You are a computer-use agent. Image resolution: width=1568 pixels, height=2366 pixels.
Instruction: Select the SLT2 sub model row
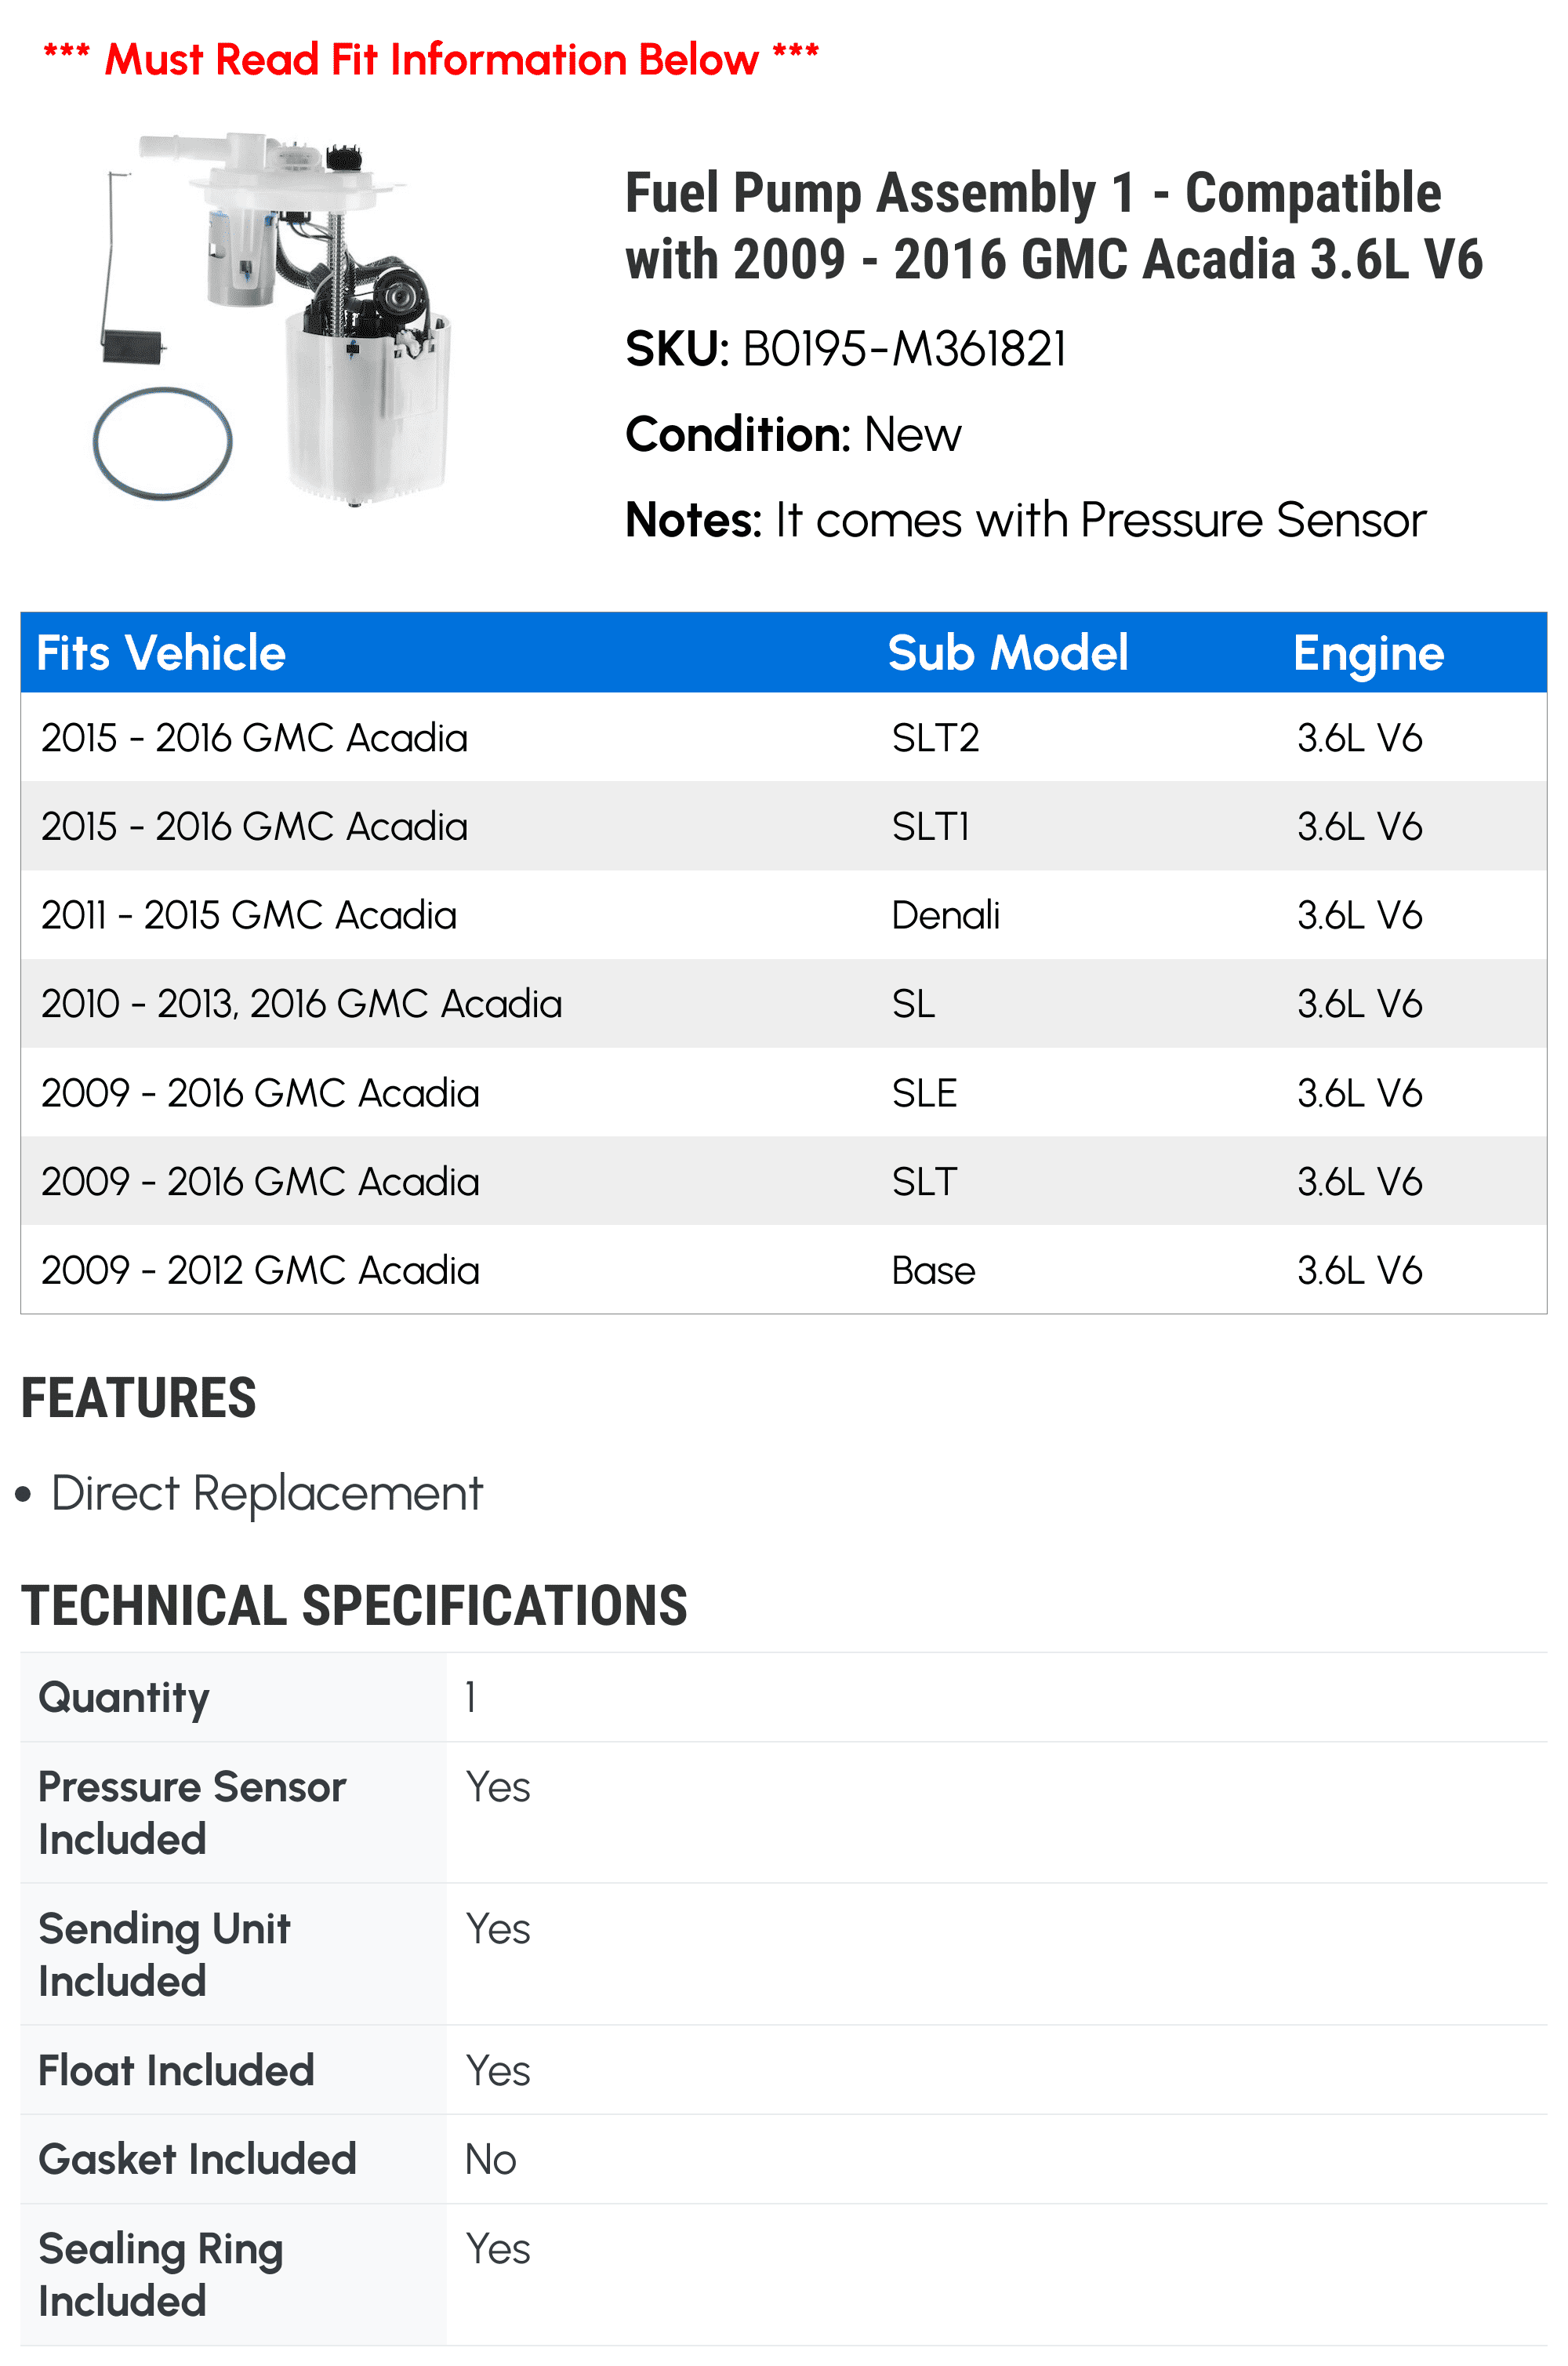[x=784, y=738]
